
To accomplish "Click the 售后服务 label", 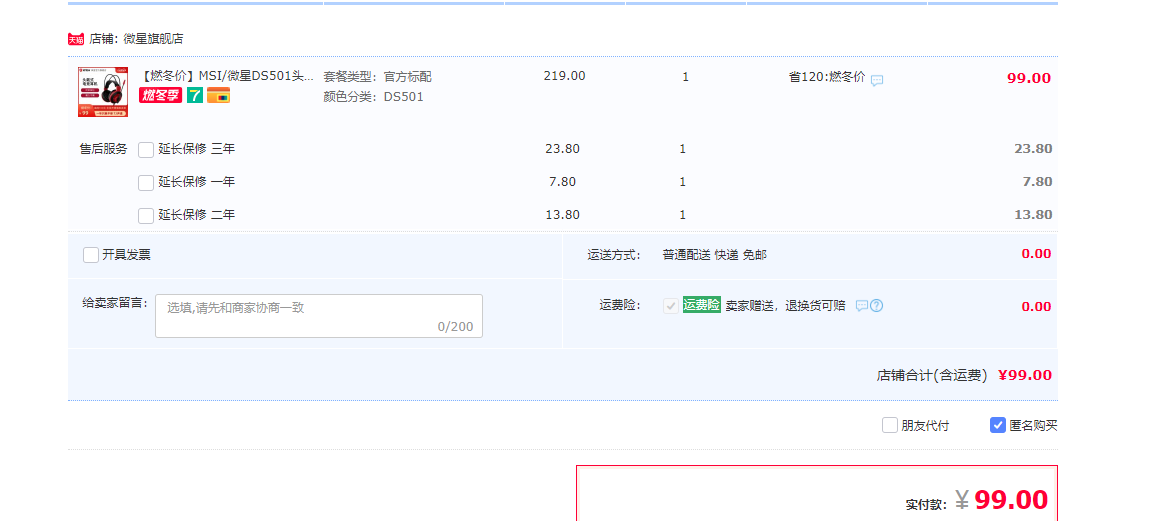I will coord(104,149).
